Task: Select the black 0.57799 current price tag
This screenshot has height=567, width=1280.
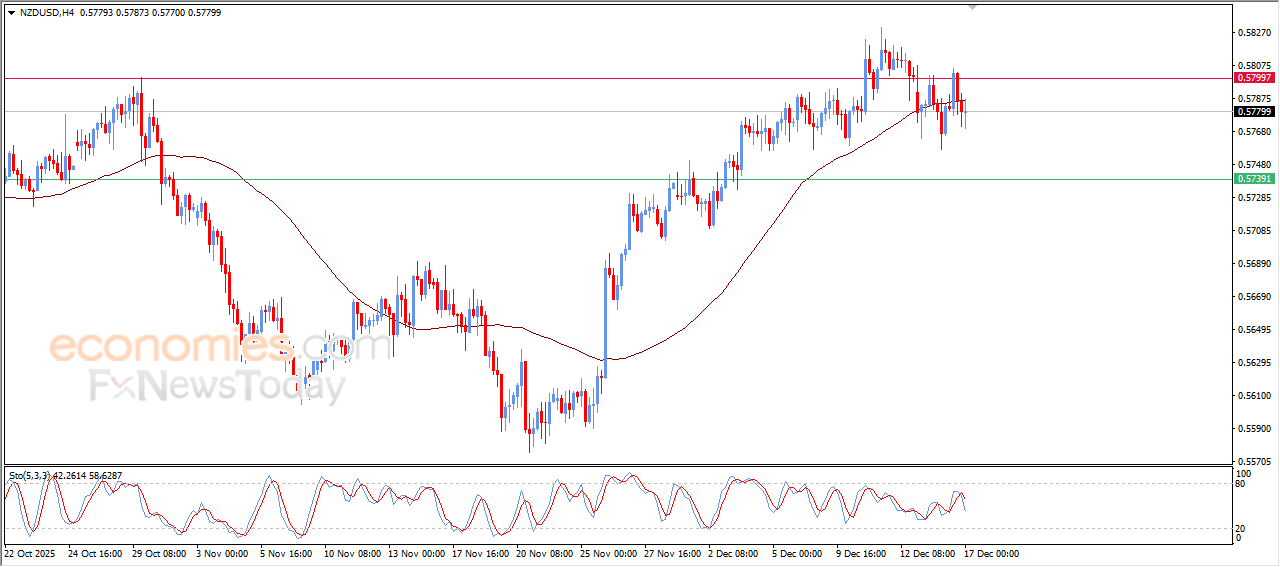Action: point(1253,112)
